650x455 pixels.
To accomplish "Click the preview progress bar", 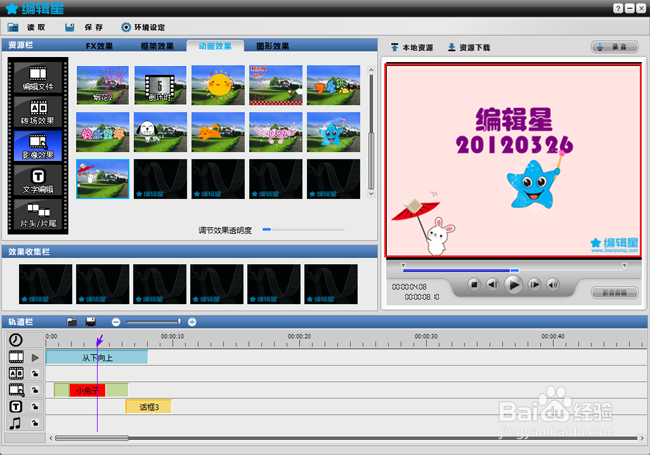I will point(513,270).
